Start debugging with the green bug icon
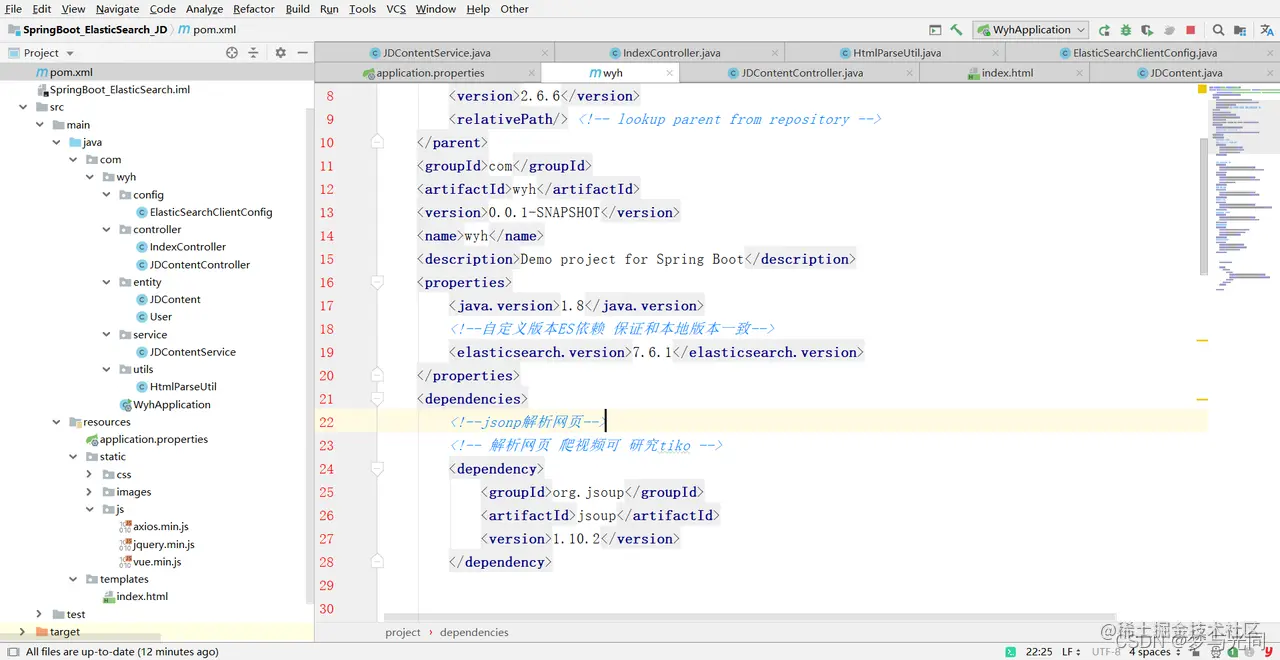Viewport: 1280px width, 660px height. 1126,30
